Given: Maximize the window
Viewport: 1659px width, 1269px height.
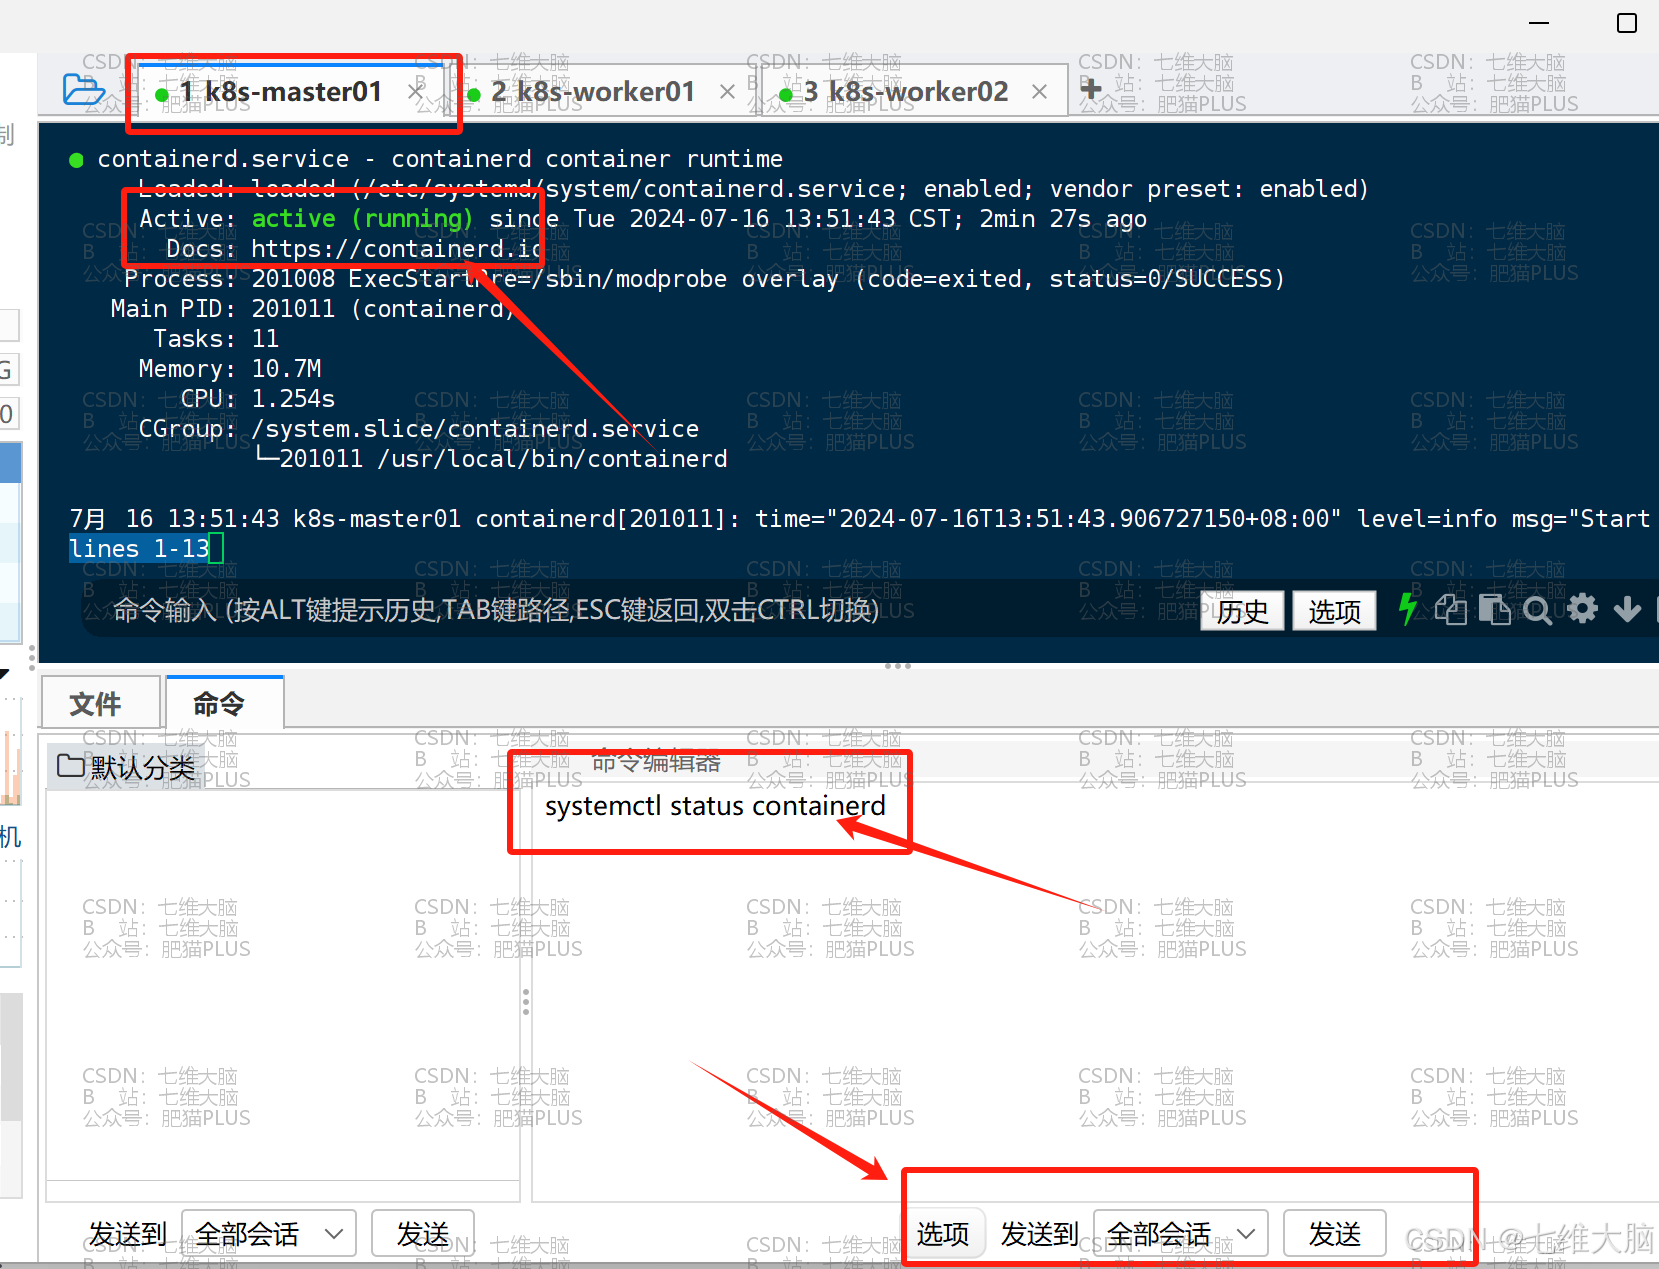Looking at the screenshot, I should pos(1627,23).
